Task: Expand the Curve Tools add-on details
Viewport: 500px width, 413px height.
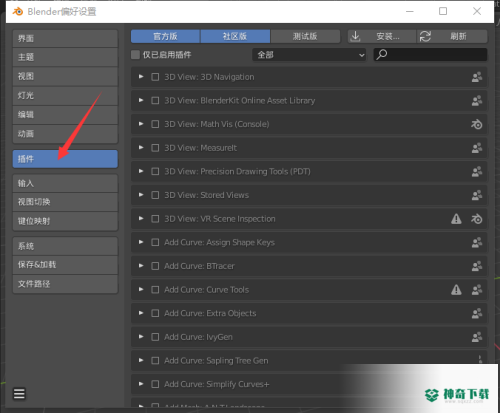Action: click(x=141, y=290)
